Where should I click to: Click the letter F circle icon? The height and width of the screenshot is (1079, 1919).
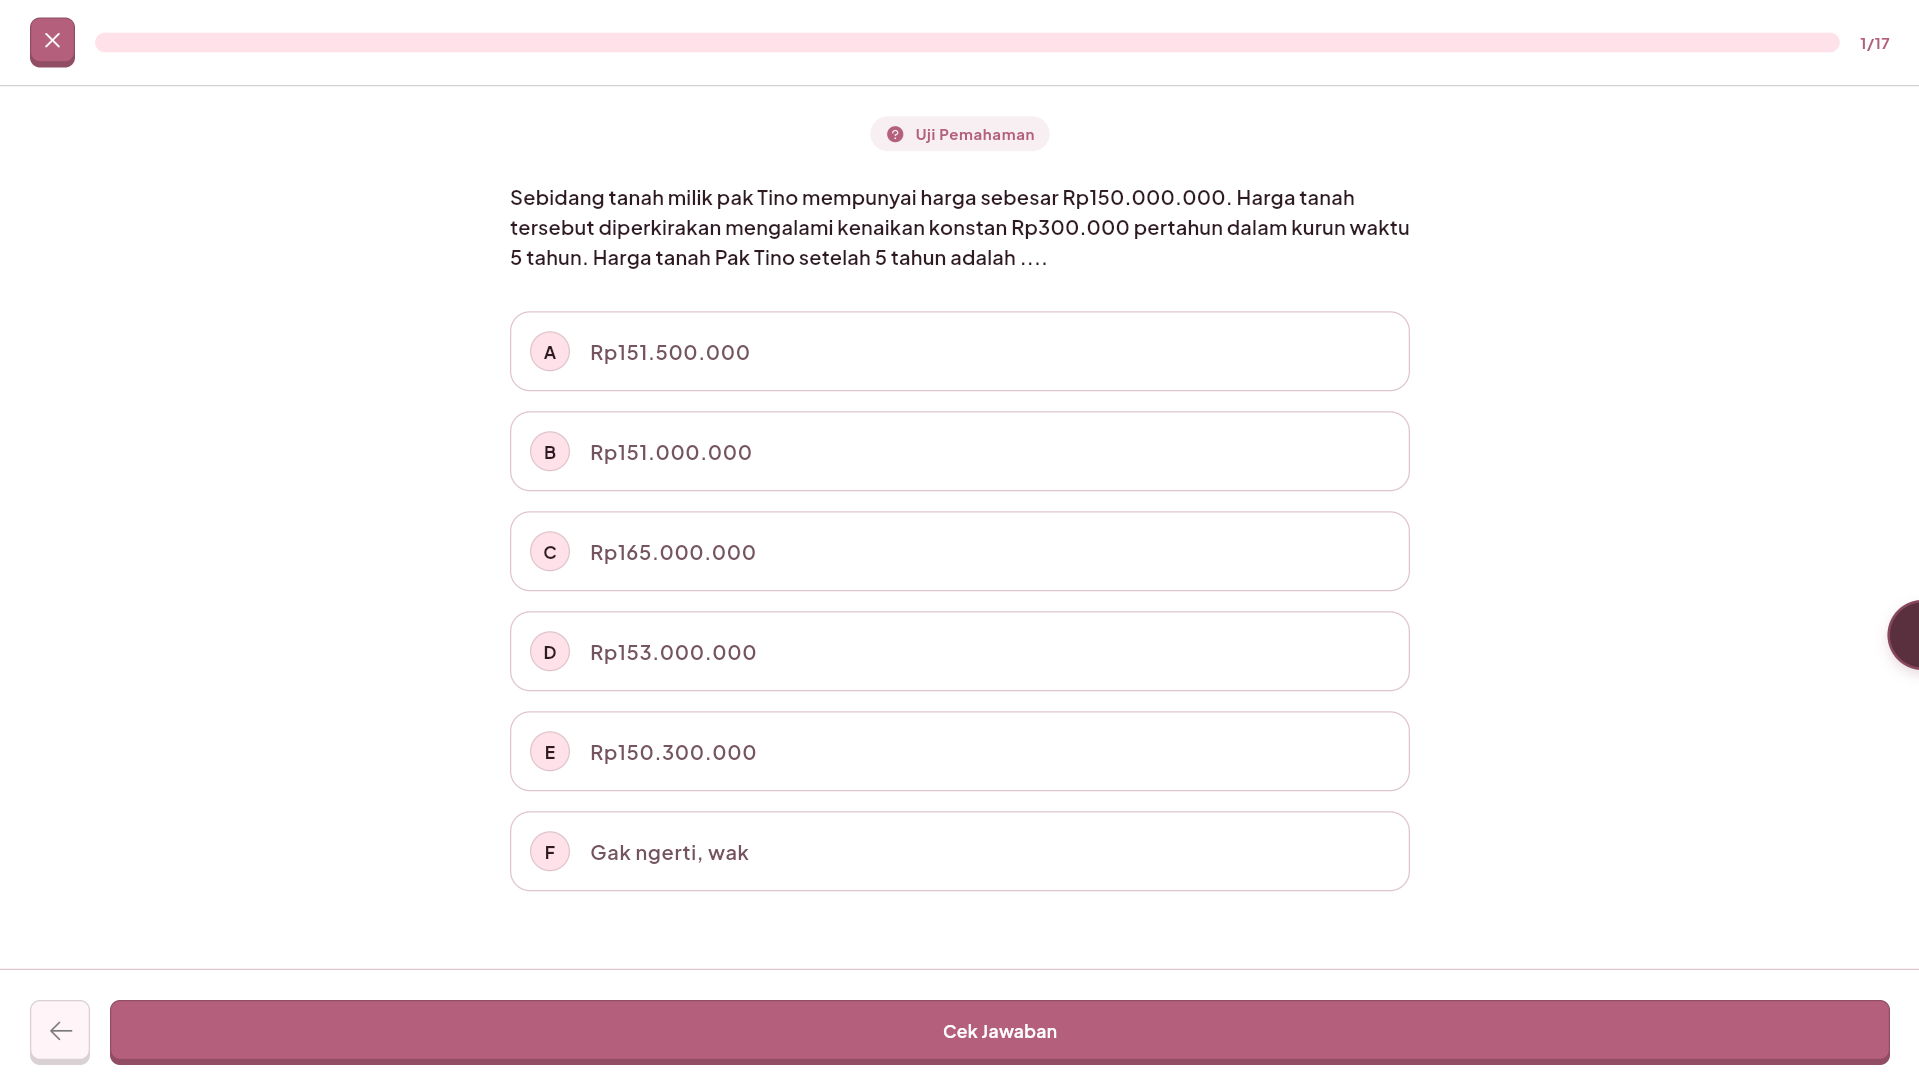pyautogui.click(x=549, y=851)
